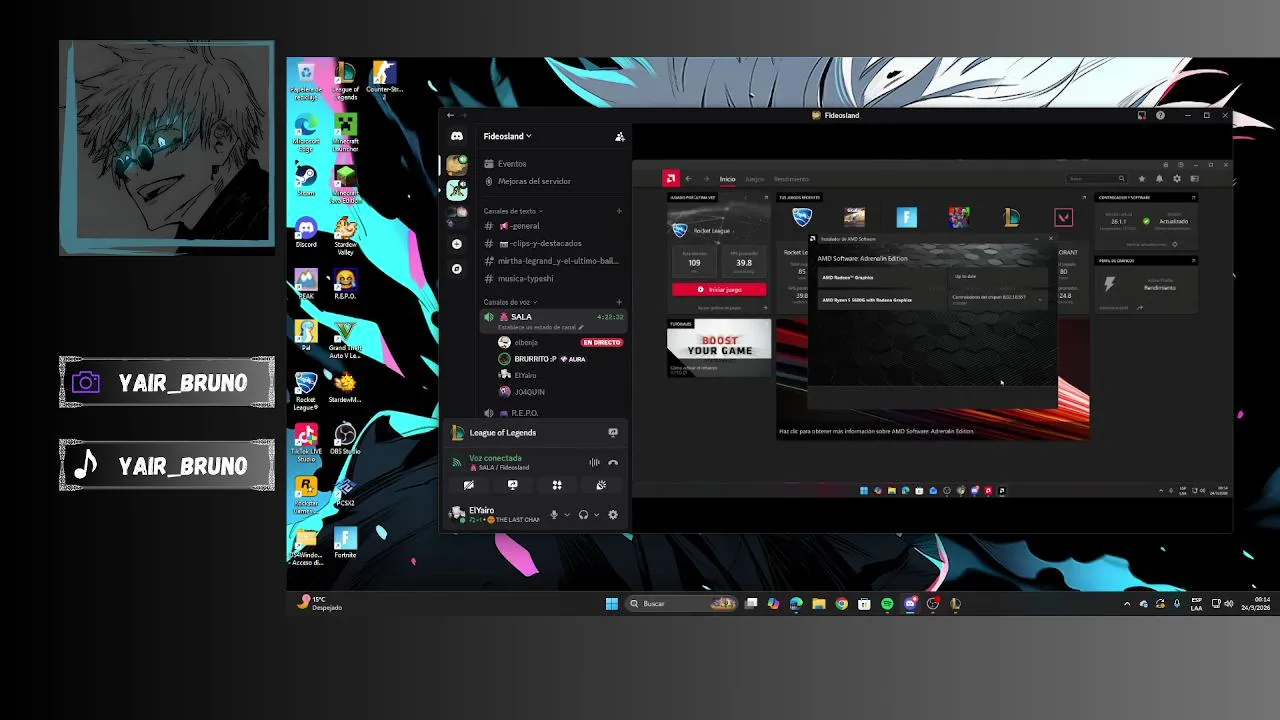Select the TikTok LIVE Studio desktop shortcut

click(306, 443)
